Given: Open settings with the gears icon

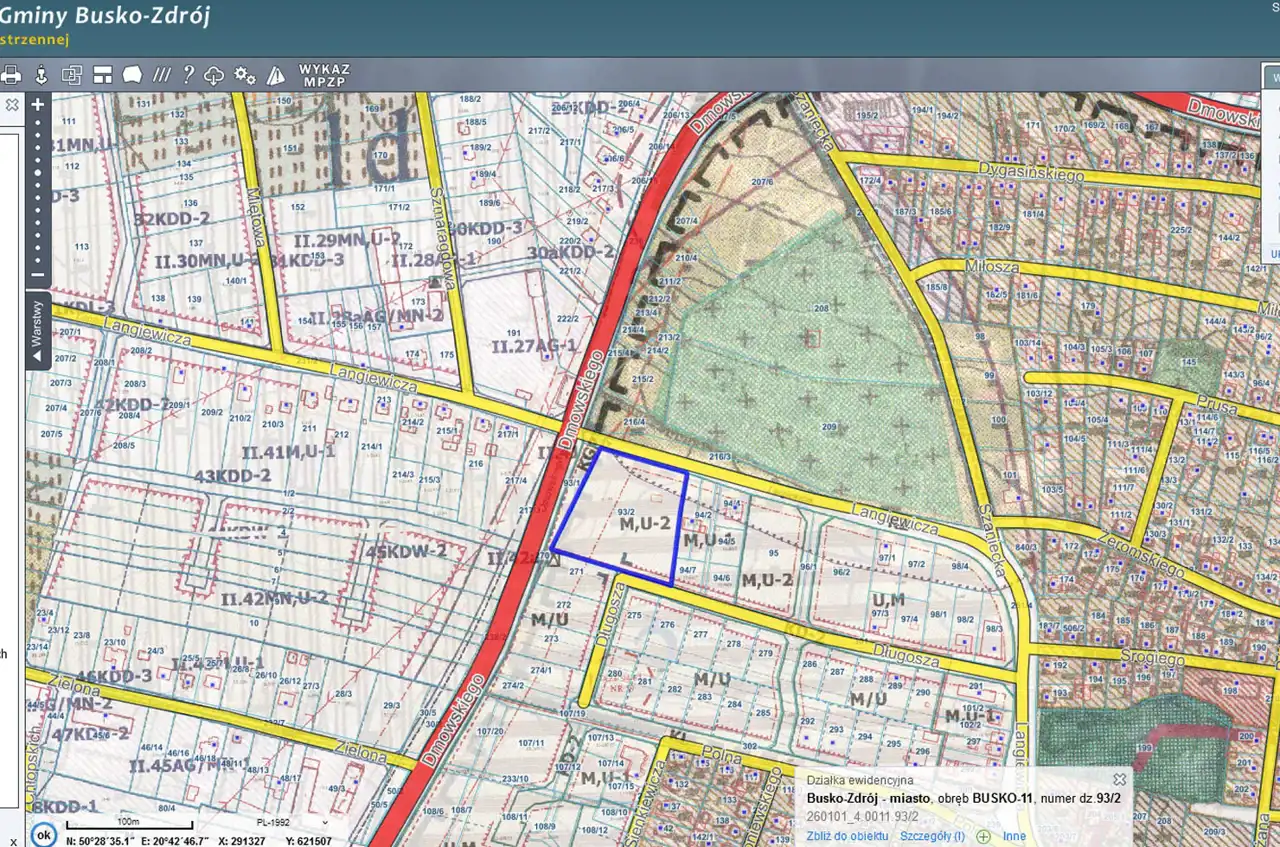Looking at the screenshot, I should point(245,75).
